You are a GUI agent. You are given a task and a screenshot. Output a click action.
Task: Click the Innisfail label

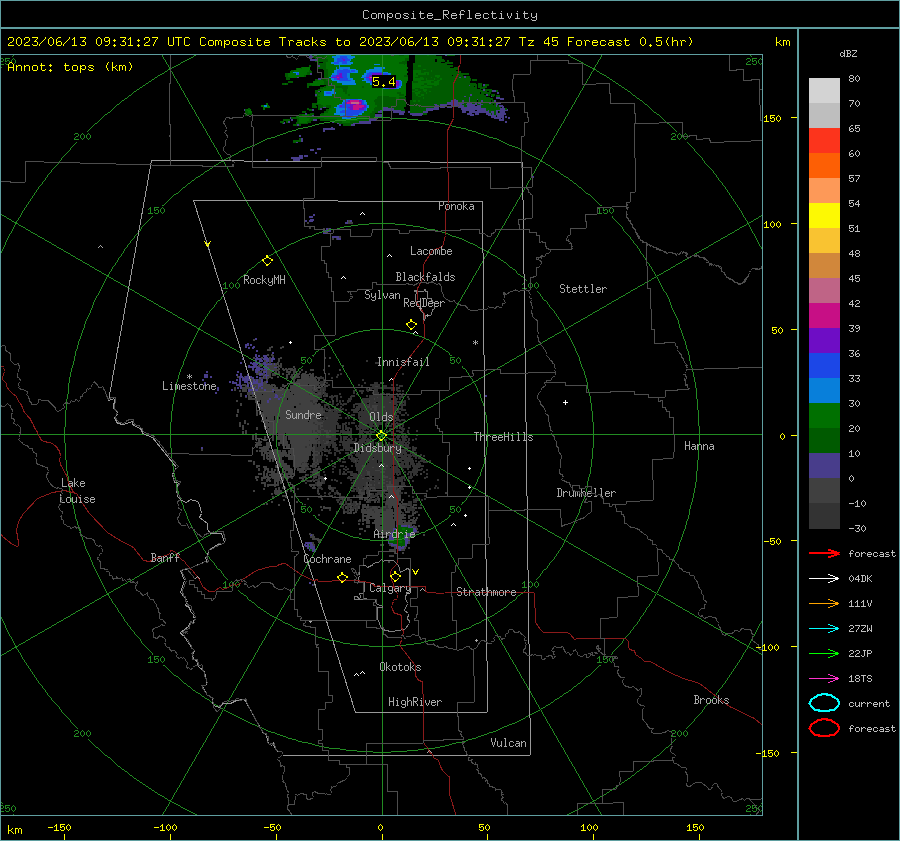coord(403,362)
